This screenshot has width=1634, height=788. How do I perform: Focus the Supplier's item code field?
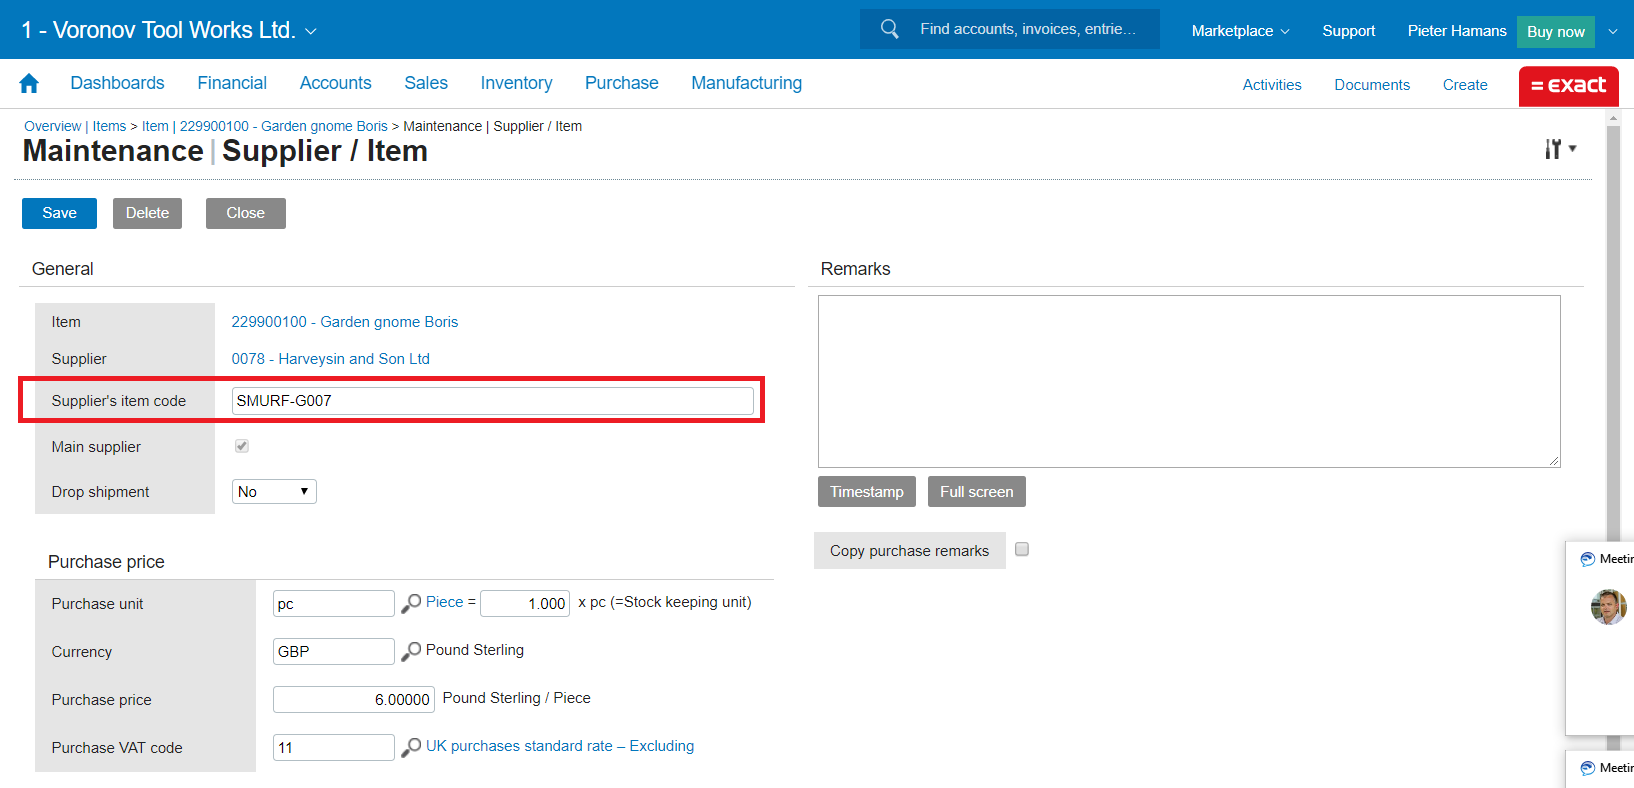pos(493,401)
